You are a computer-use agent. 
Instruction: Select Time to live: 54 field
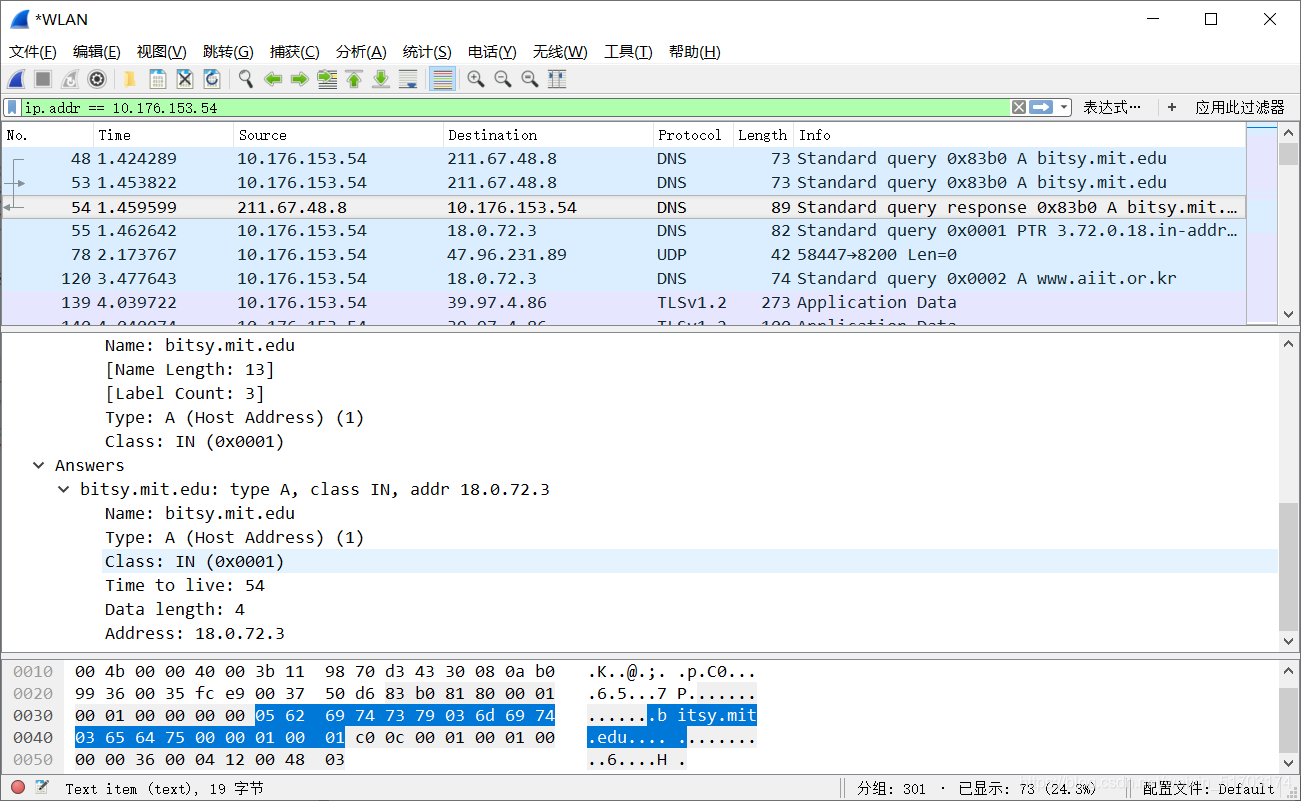click(185, 585)
